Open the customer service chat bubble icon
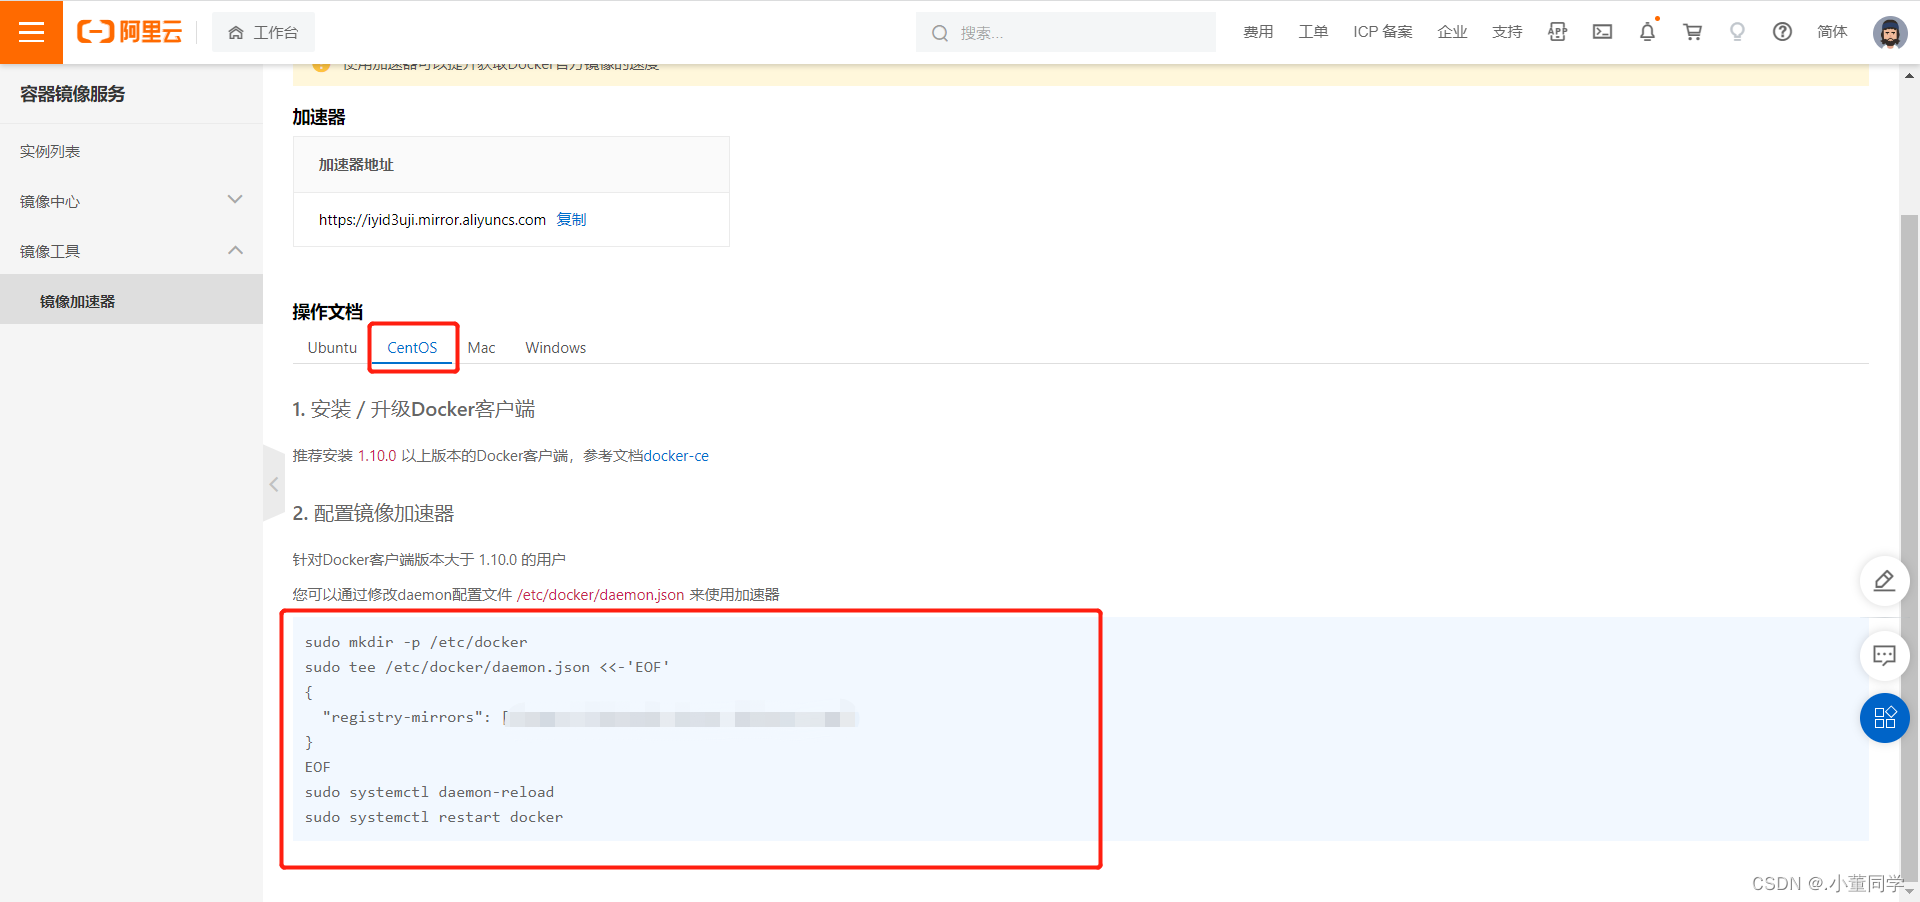The width and height of the screenshot is (1920, 902). 1883,656
